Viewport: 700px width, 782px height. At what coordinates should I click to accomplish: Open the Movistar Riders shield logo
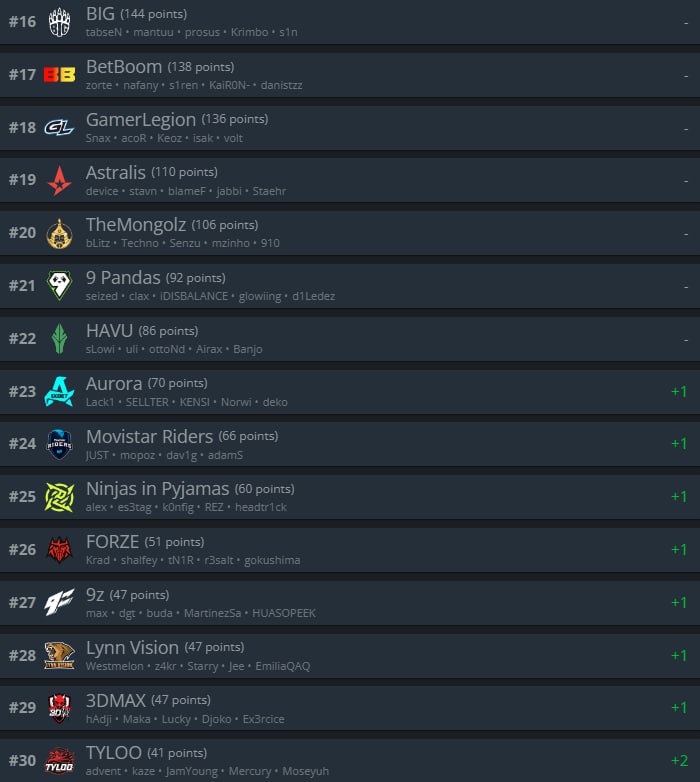coord(59,444)
